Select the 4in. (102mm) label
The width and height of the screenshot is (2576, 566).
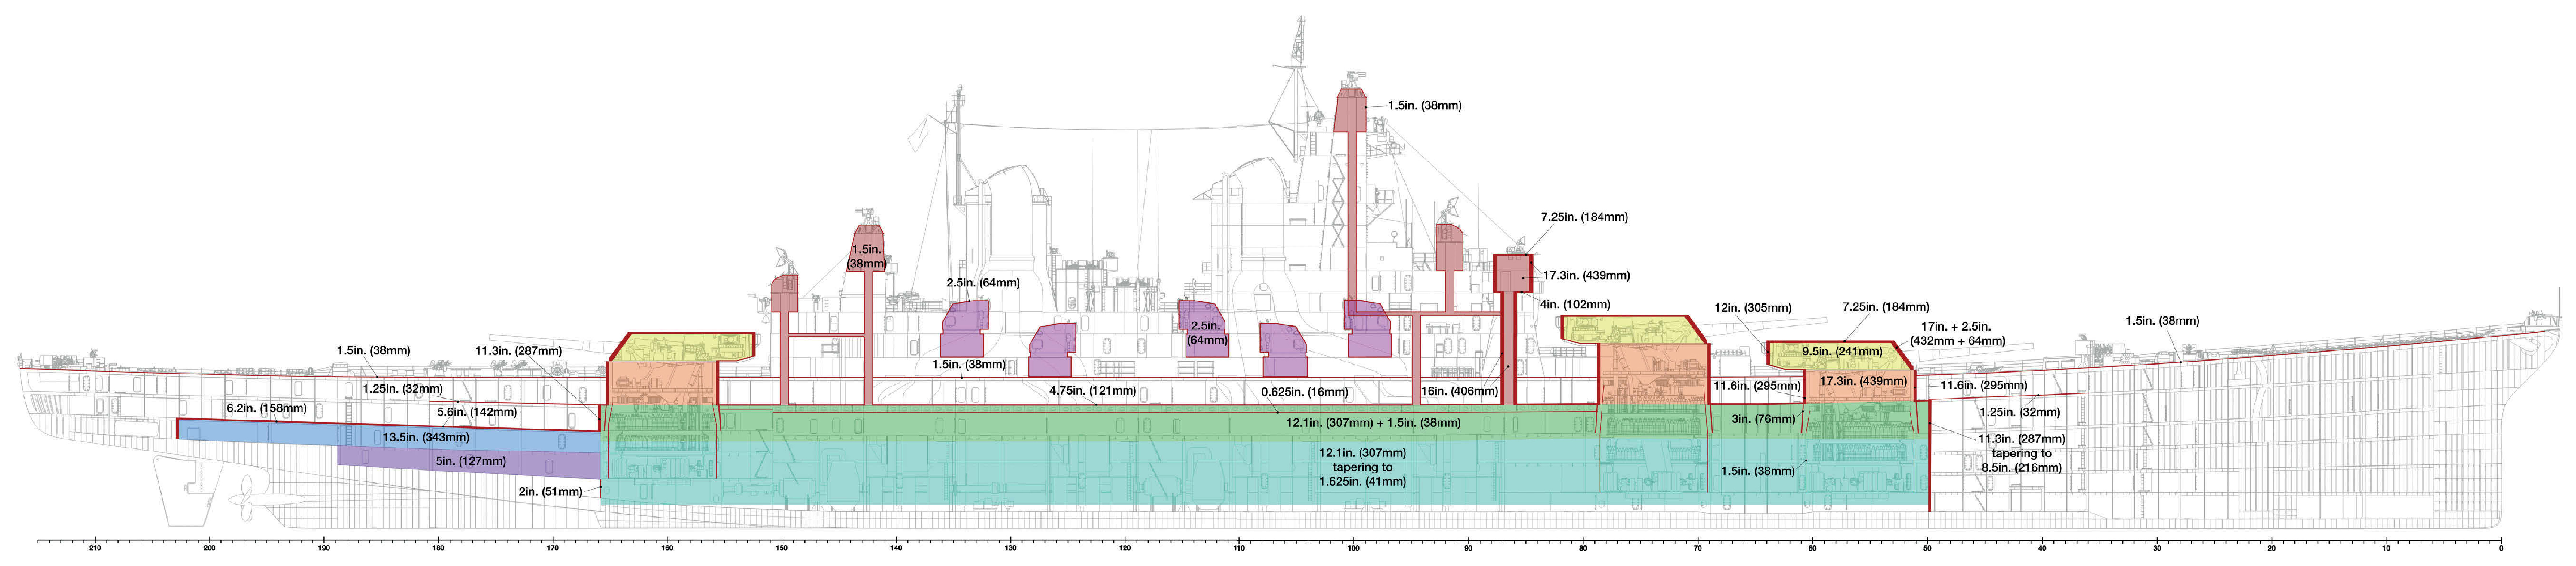[1575, 304]
